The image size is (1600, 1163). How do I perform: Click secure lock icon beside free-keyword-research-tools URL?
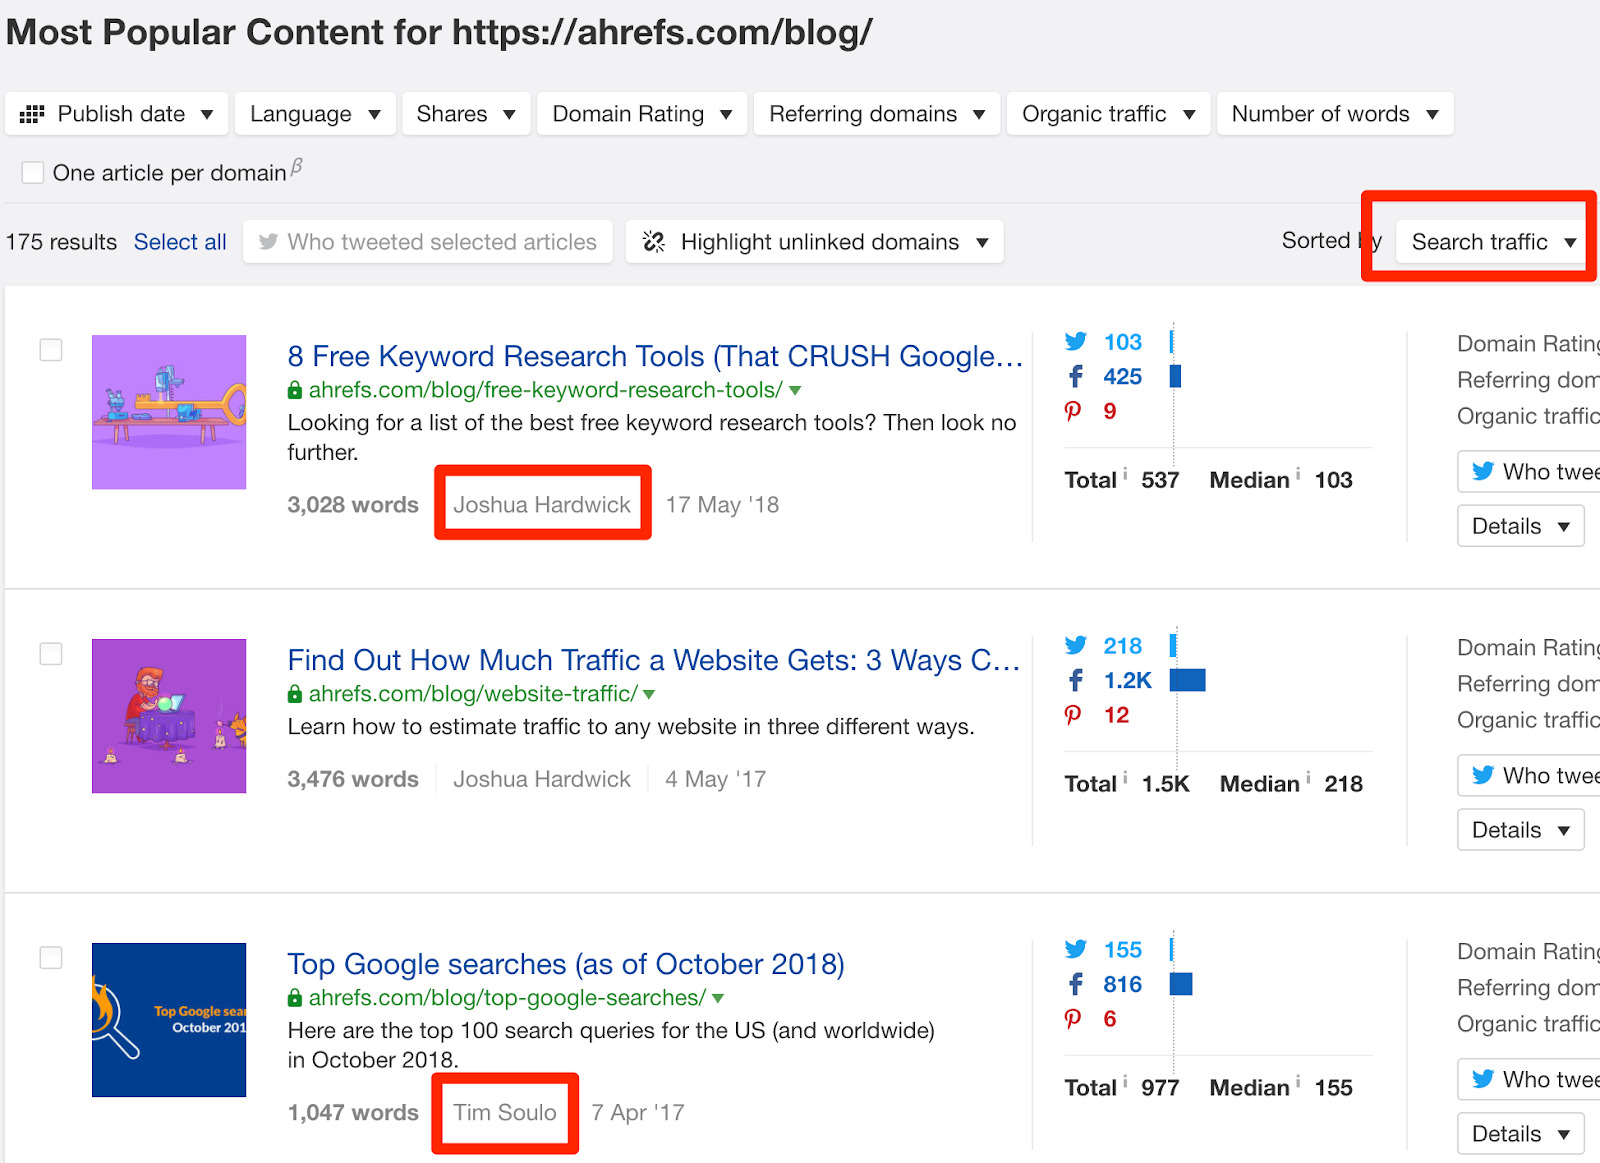295,391
